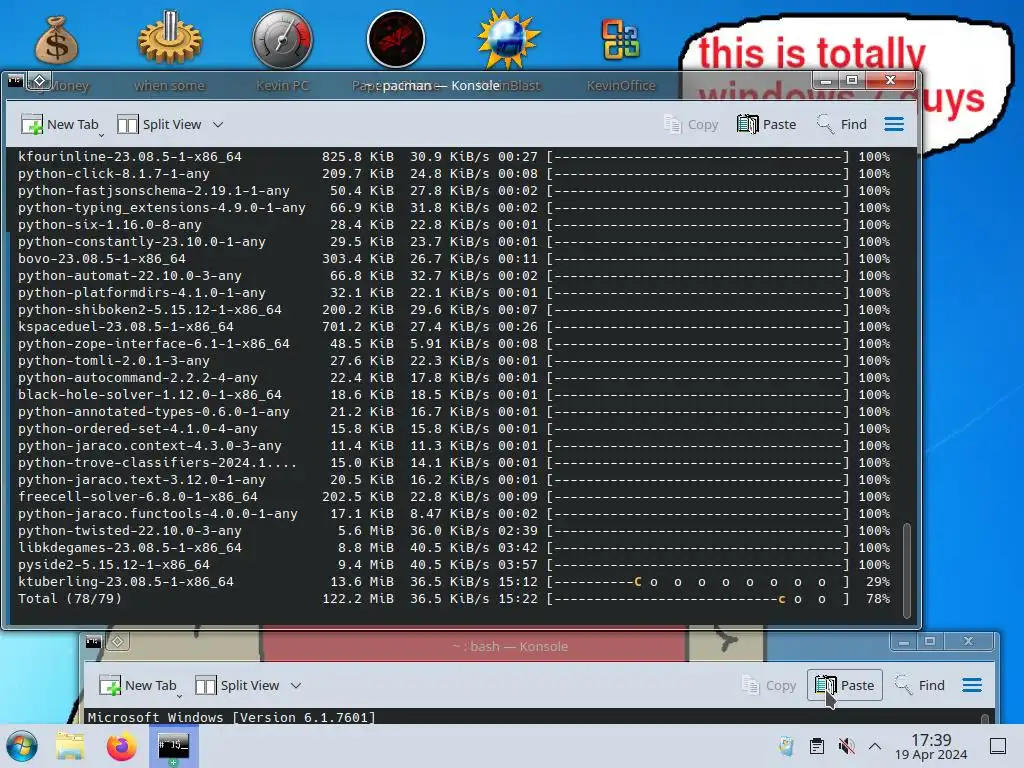Screen dimensions: 1024x768
Task: Click the Total (78/79) progress line
Action: pyautogui.click(x=454, y=598)
